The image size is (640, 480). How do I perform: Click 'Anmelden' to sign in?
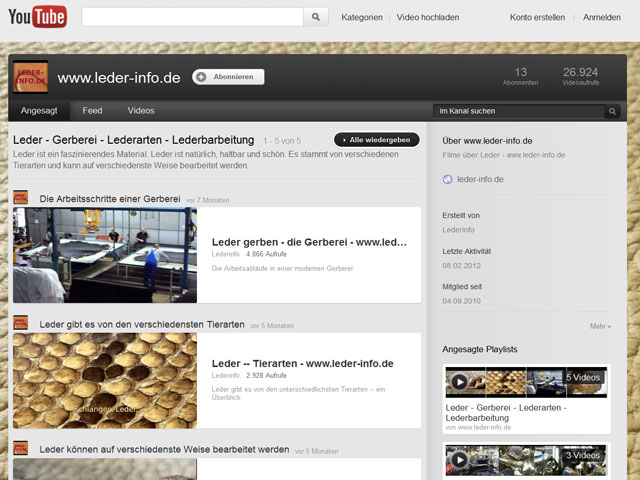602,17
